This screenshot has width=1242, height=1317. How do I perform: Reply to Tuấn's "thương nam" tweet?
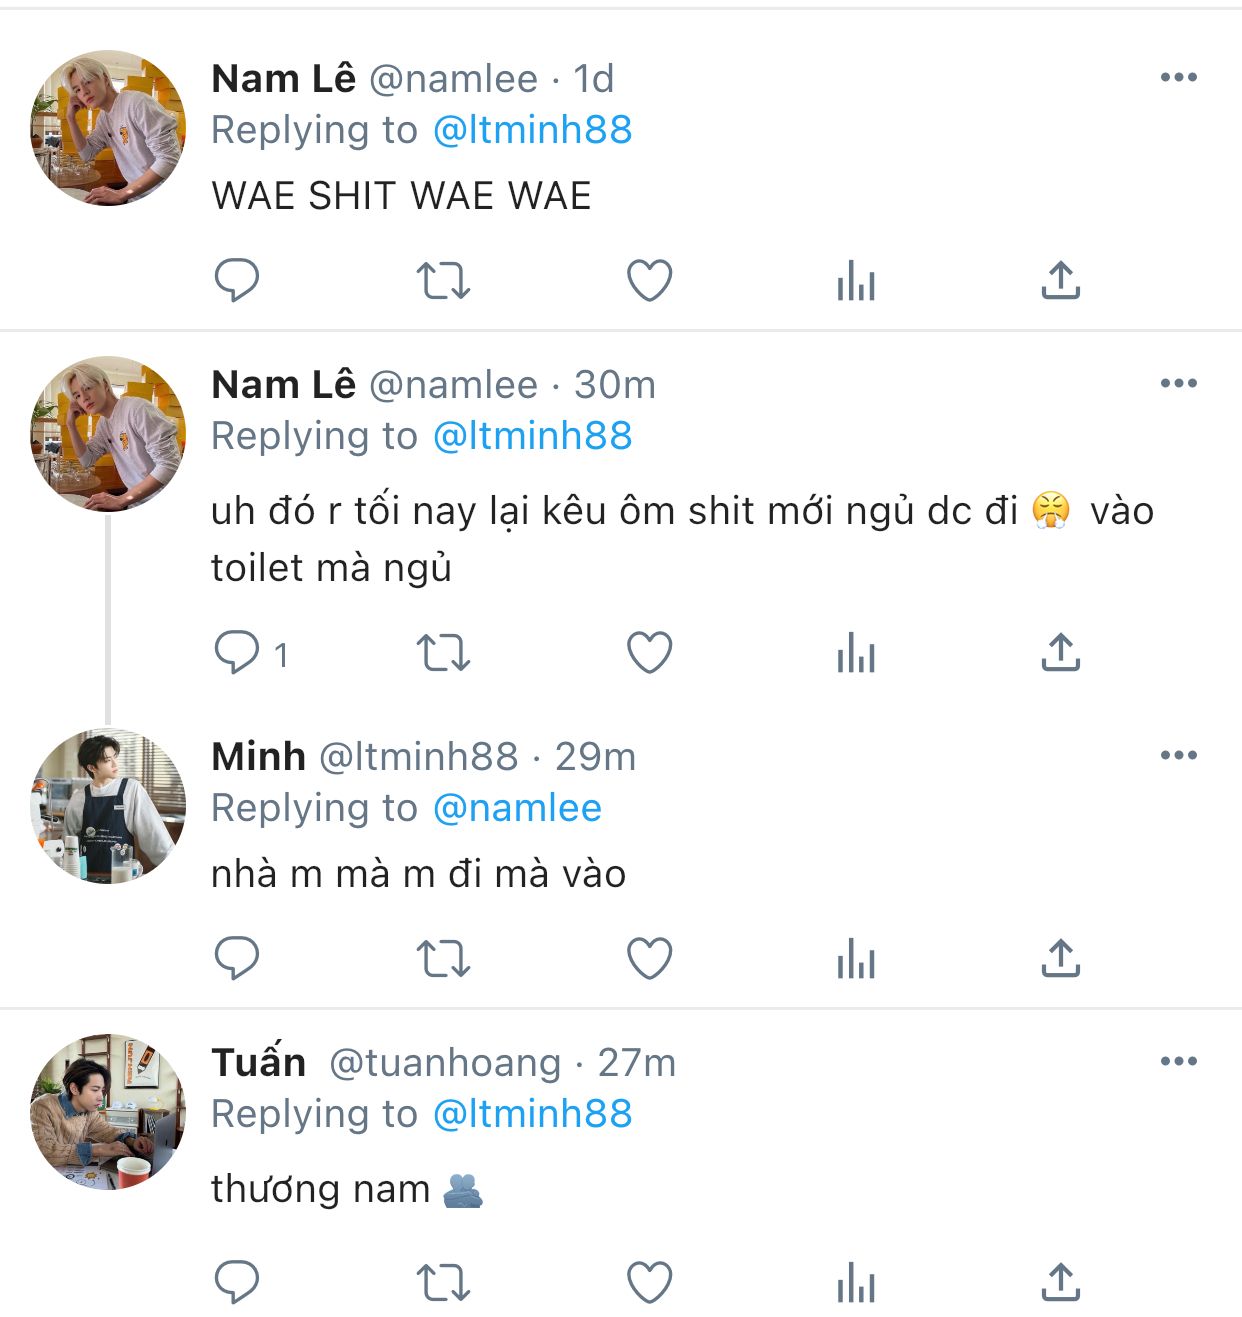point(237,1282)
